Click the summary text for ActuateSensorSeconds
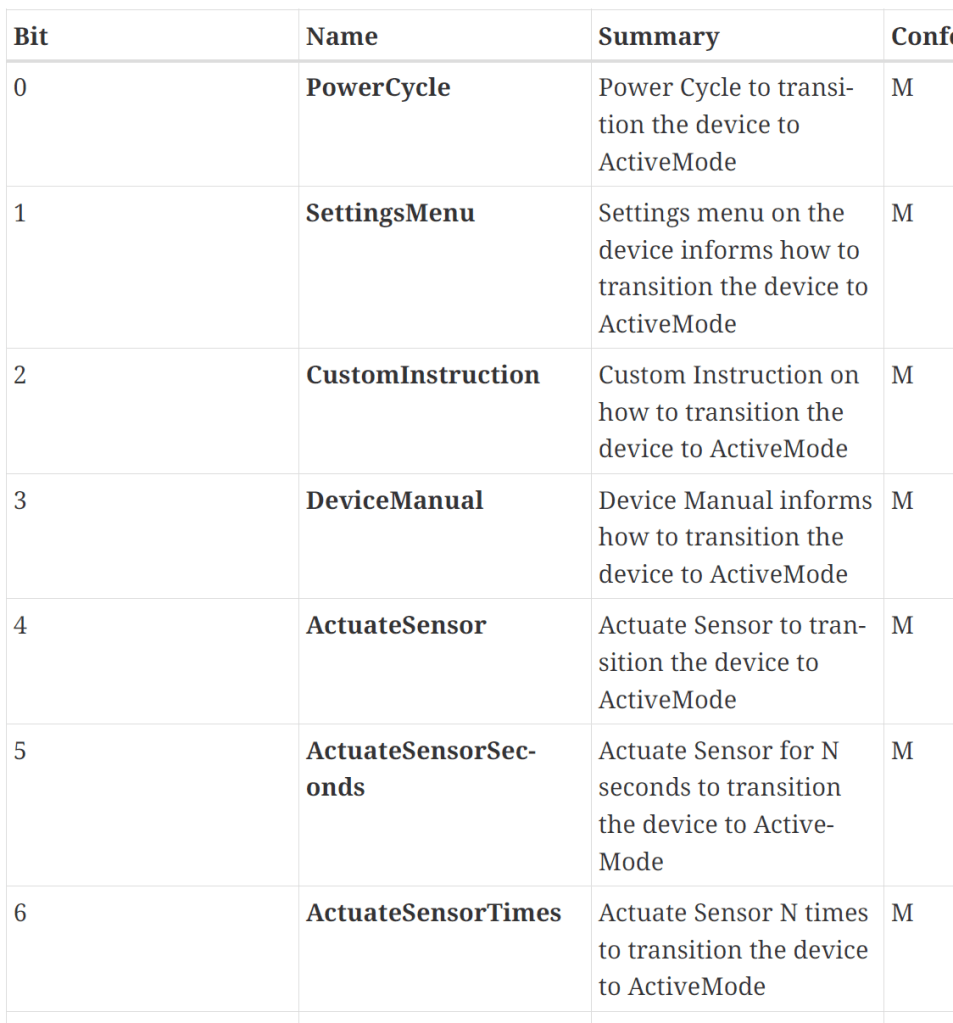Screen dimensions: 953x1023 point(719,805)
